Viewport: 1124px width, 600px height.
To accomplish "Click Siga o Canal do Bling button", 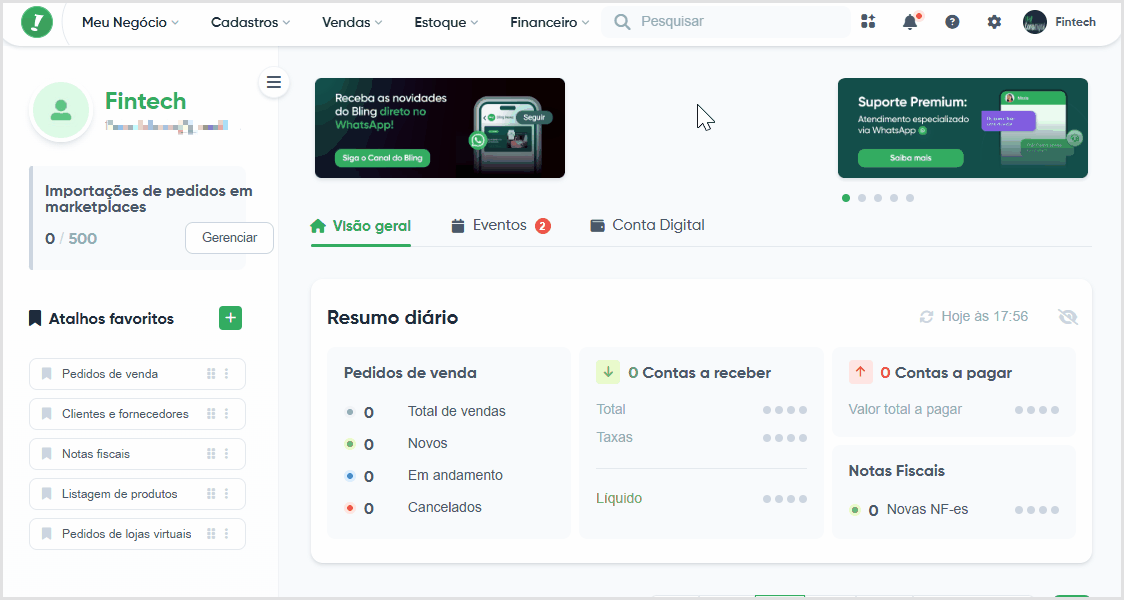I will tap(382, 158).
